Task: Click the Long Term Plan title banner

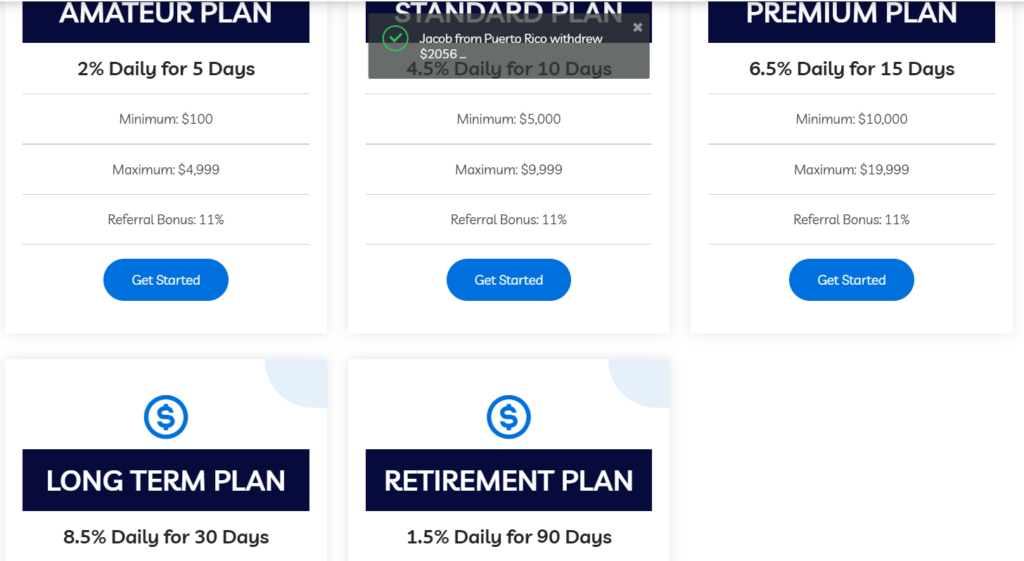Action: [x=166, y=480]
